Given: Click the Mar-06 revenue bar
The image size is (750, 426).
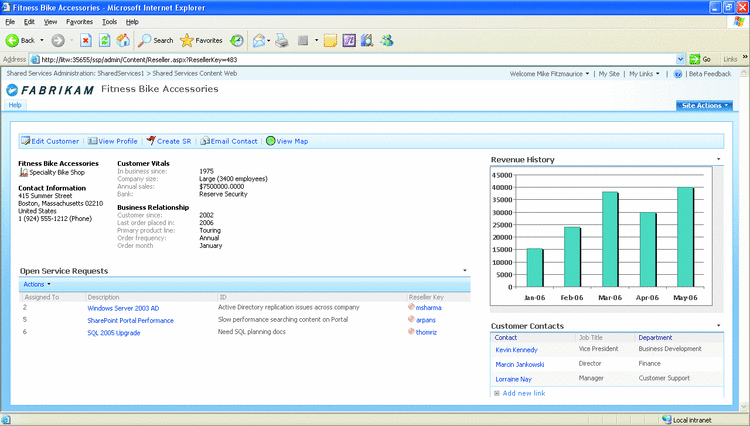Looking at the screenshot, I should (610, 239).
